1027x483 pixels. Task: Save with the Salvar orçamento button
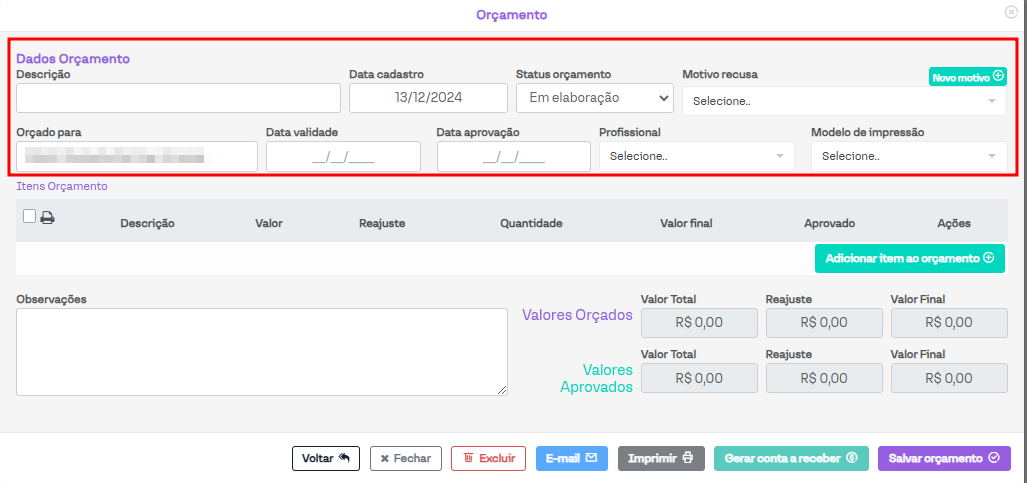(x=944, y=458)
